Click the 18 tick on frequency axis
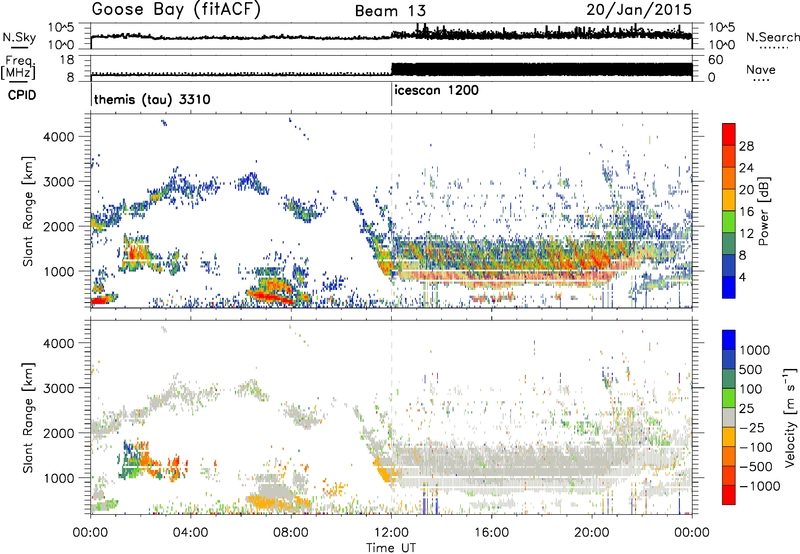Image resolution: width=800 pixels, height=554 pixels. click(67, 60)
